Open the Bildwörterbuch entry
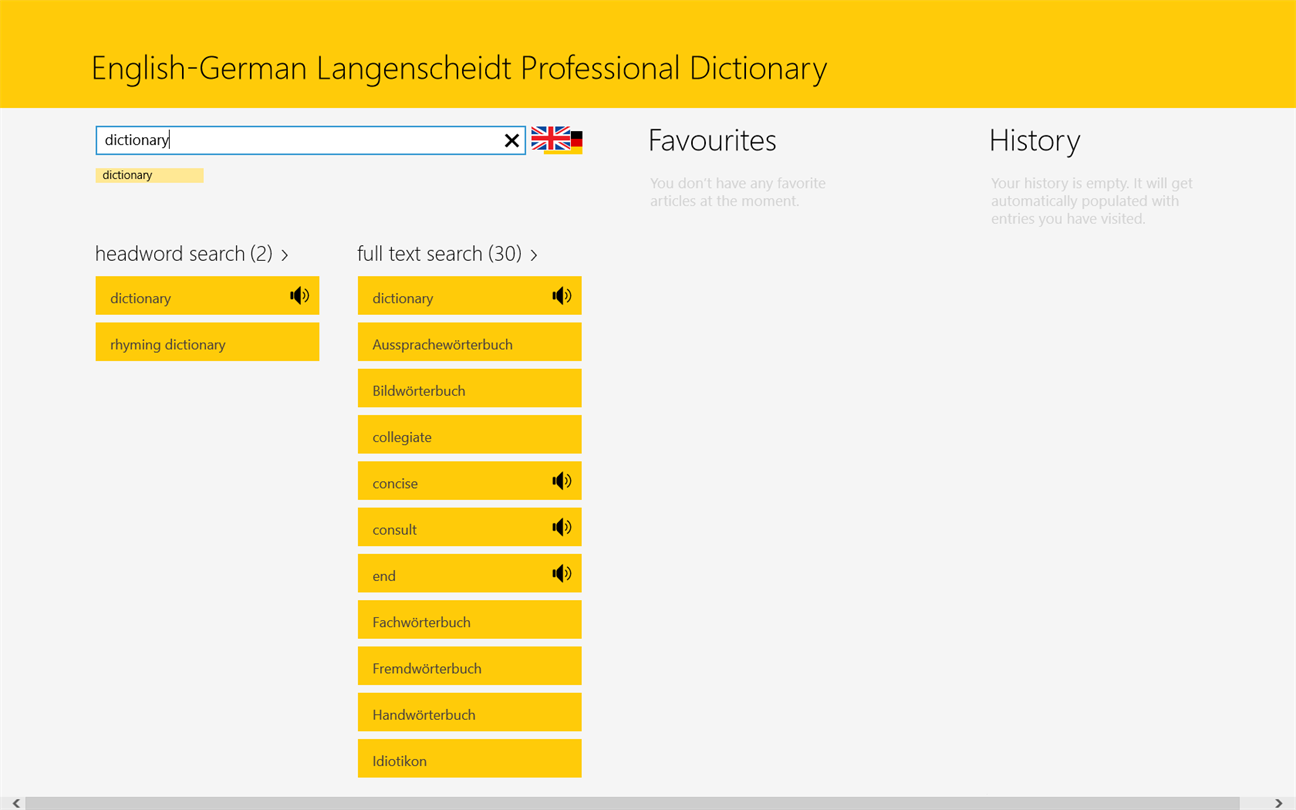Image resolution: width=1296 pixels, height=810 pixels. [469, 388]
